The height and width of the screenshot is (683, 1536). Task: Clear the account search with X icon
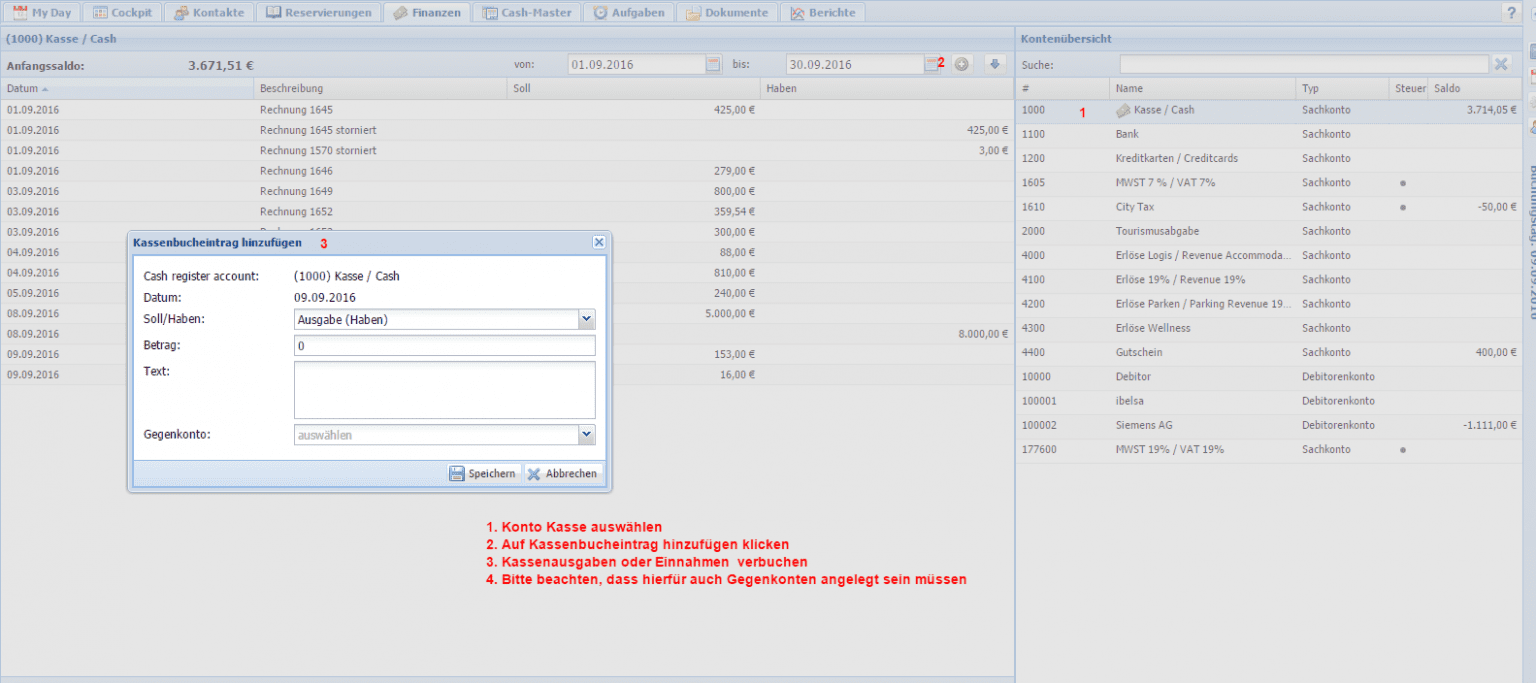tap(1500, 64)
